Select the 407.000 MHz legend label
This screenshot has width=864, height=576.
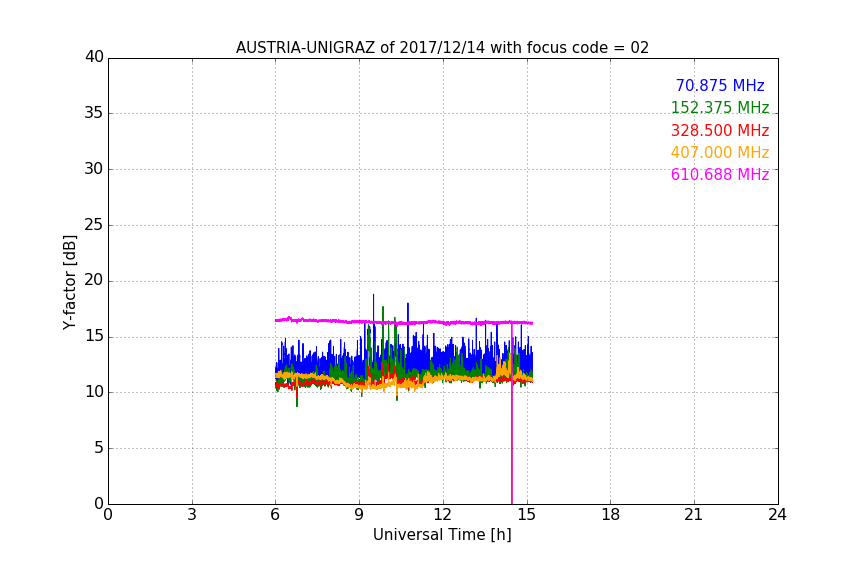coord(720,152)
